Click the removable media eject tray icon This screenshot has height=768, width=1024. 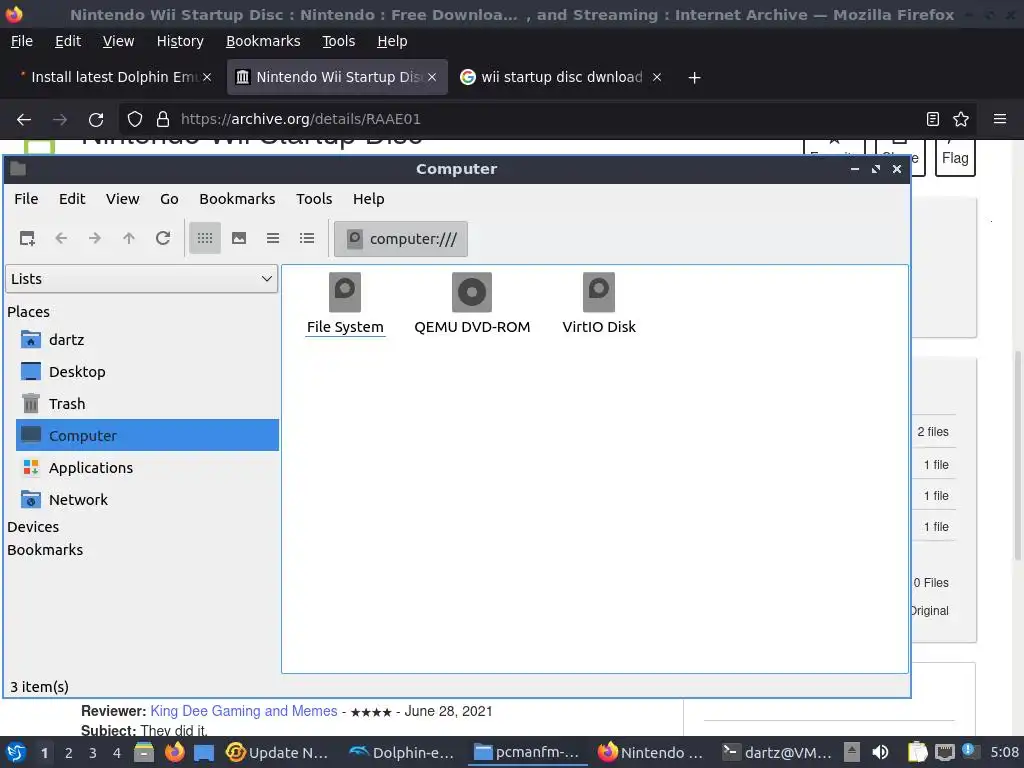(x=852, y=752)
